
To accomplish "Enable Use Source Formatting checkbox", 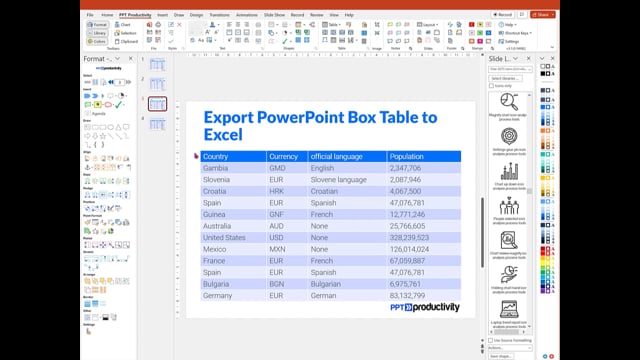I will pos(491,340).
